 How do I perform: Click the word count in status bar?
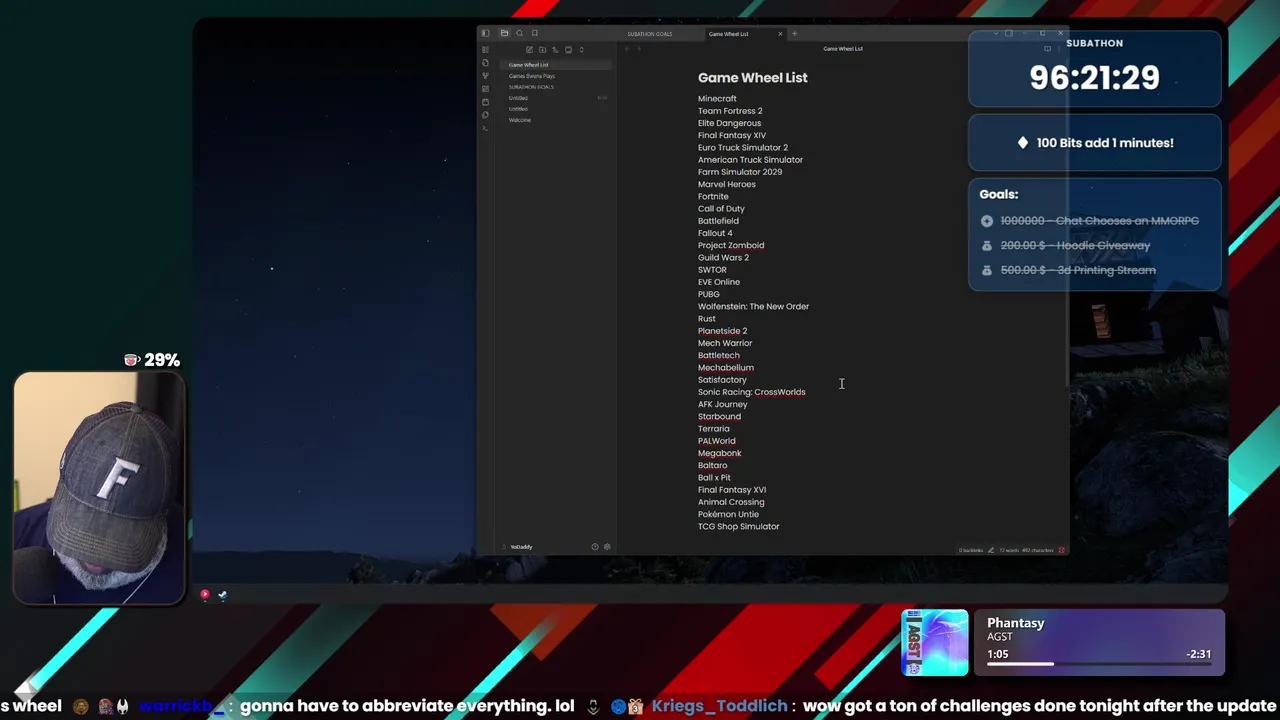(1009, 550)
